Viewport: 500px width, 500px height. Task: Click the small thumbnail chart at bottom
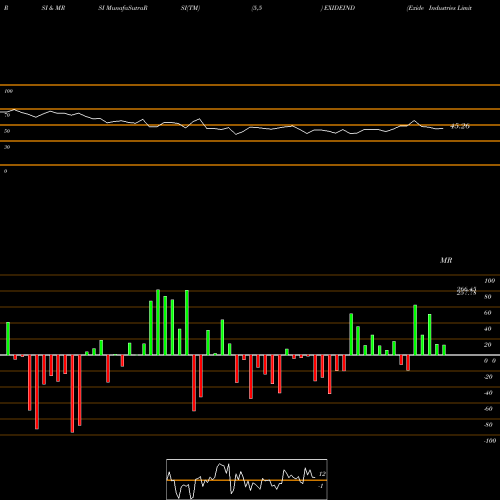247,479
